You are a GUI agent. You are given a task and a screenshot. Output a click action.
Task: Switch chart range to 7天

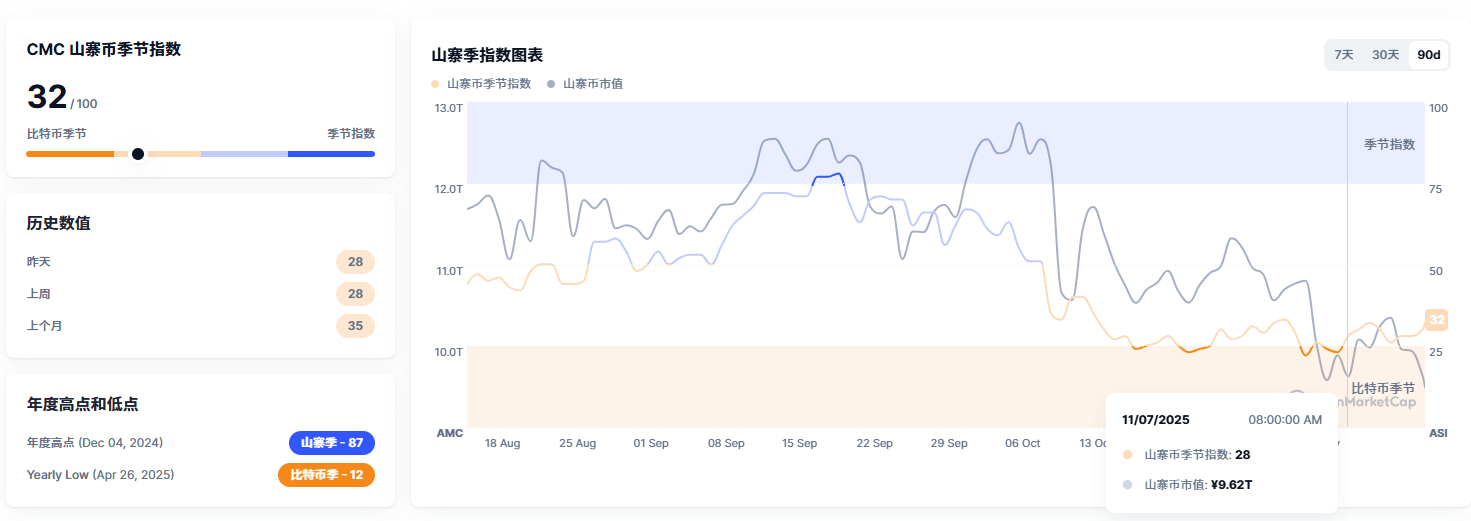pos(1343,55)
